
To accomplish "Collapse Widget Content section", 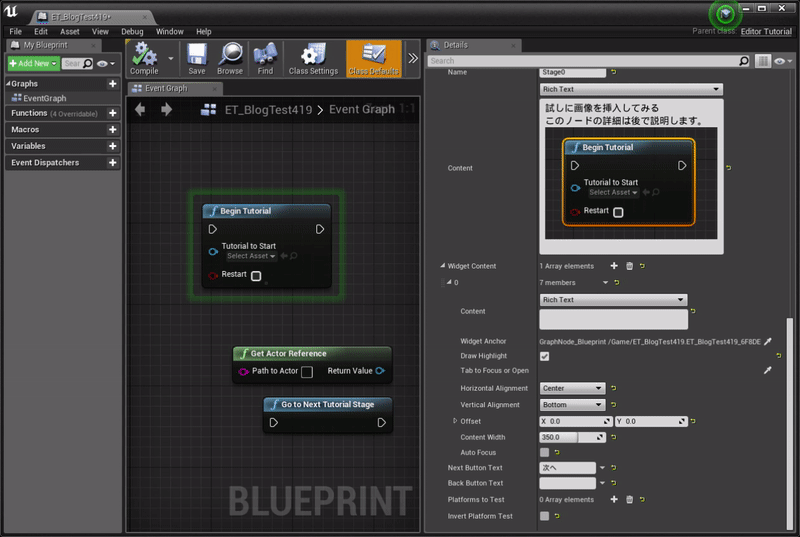I will point(443,266).
